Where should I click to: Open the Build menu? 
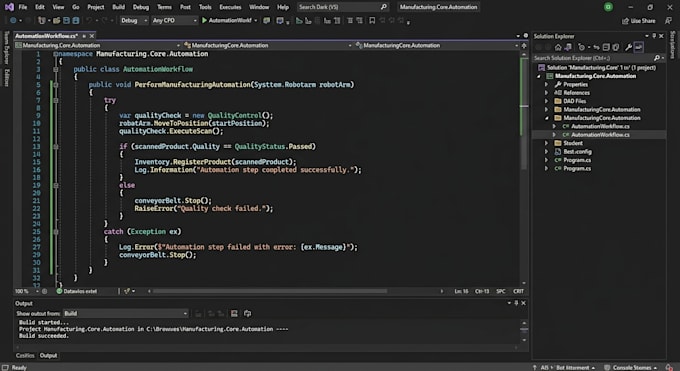click(x=118, y=7)
